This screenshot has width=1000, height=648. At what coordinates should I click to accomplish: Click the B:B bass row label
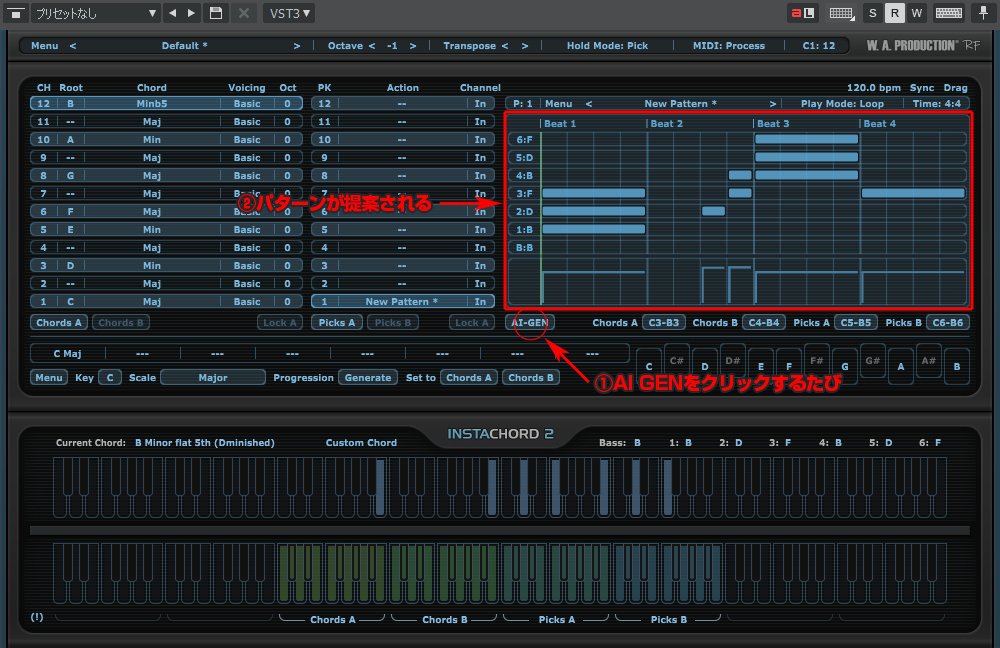click(x=524, y=247)
